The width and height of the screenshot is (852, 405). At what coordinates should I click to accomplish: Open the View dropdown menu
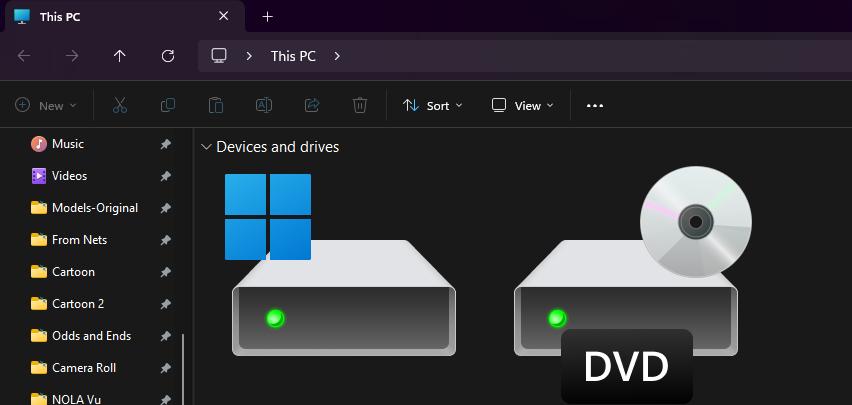pos(522,105)
